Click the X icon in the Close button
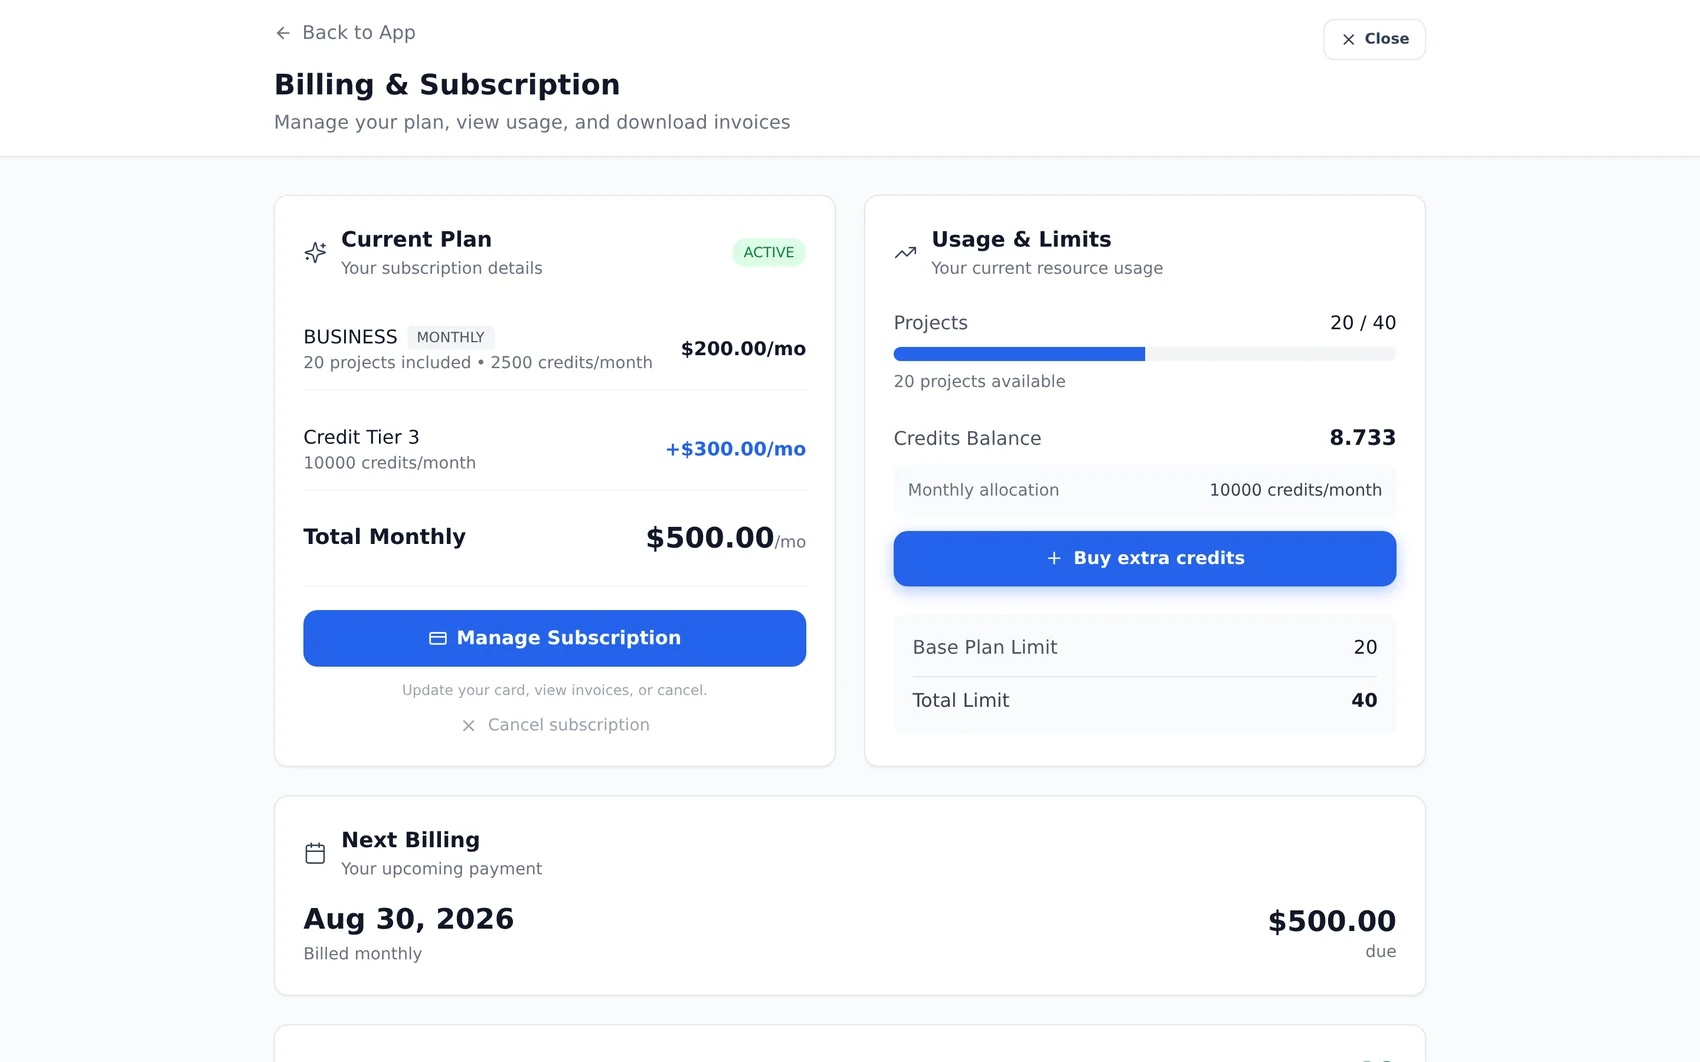This screenshot has height=1062, width=1700. coord(1349,39)
